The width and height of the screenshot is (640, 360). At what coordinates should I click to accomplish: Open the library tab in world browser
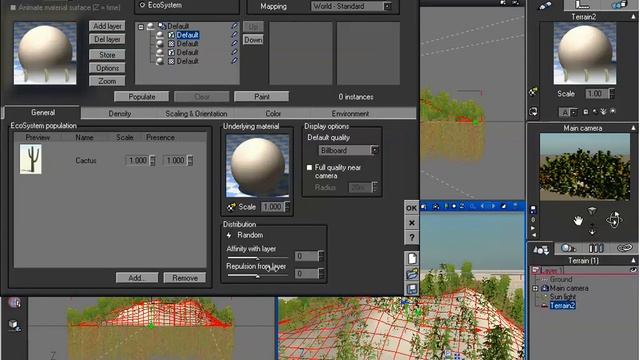click(596, 248)
